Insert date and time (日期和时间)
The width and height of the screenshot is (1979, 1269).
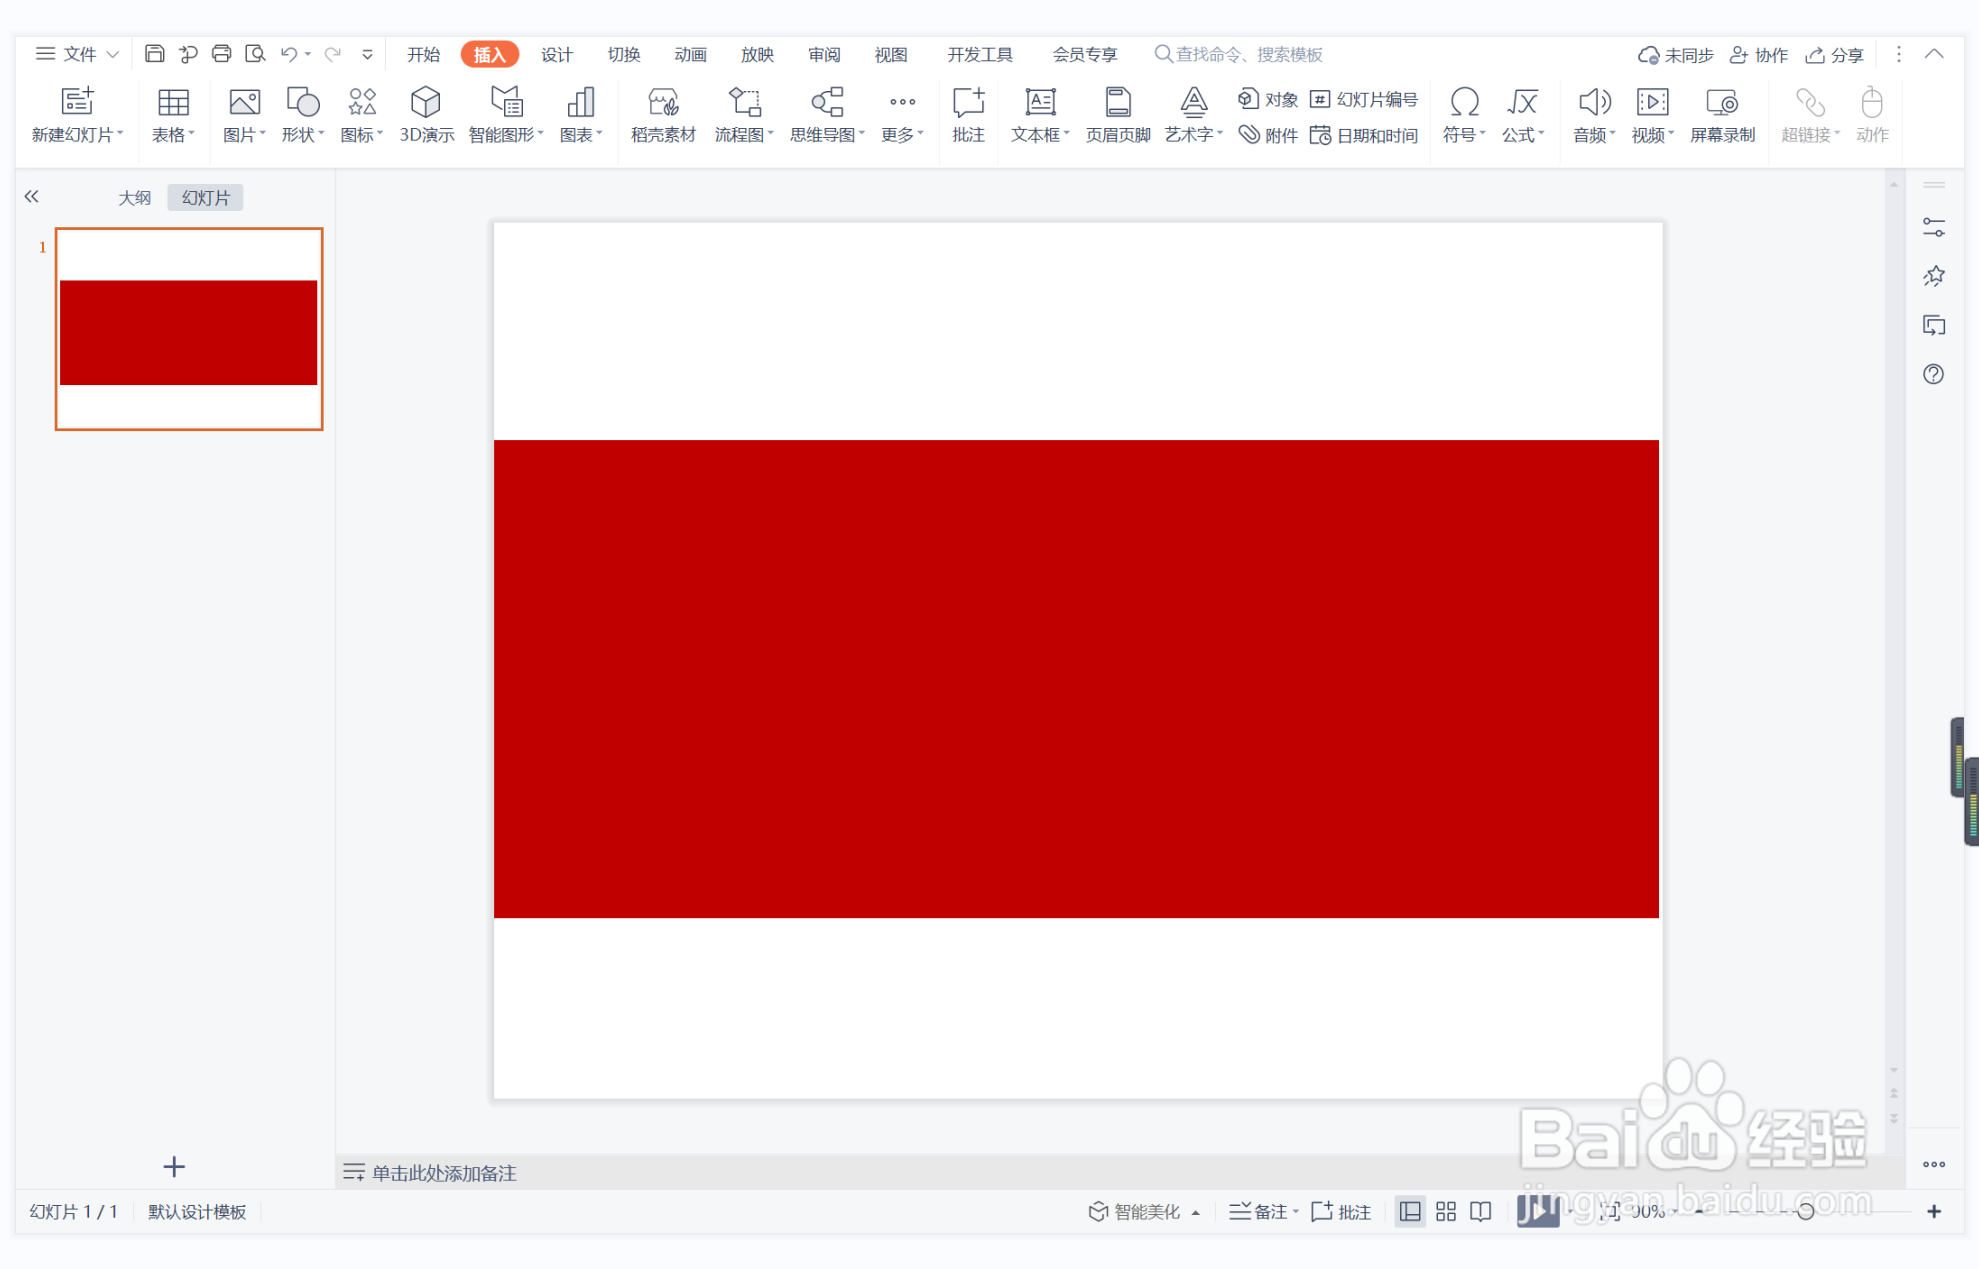coord(1364,135)
